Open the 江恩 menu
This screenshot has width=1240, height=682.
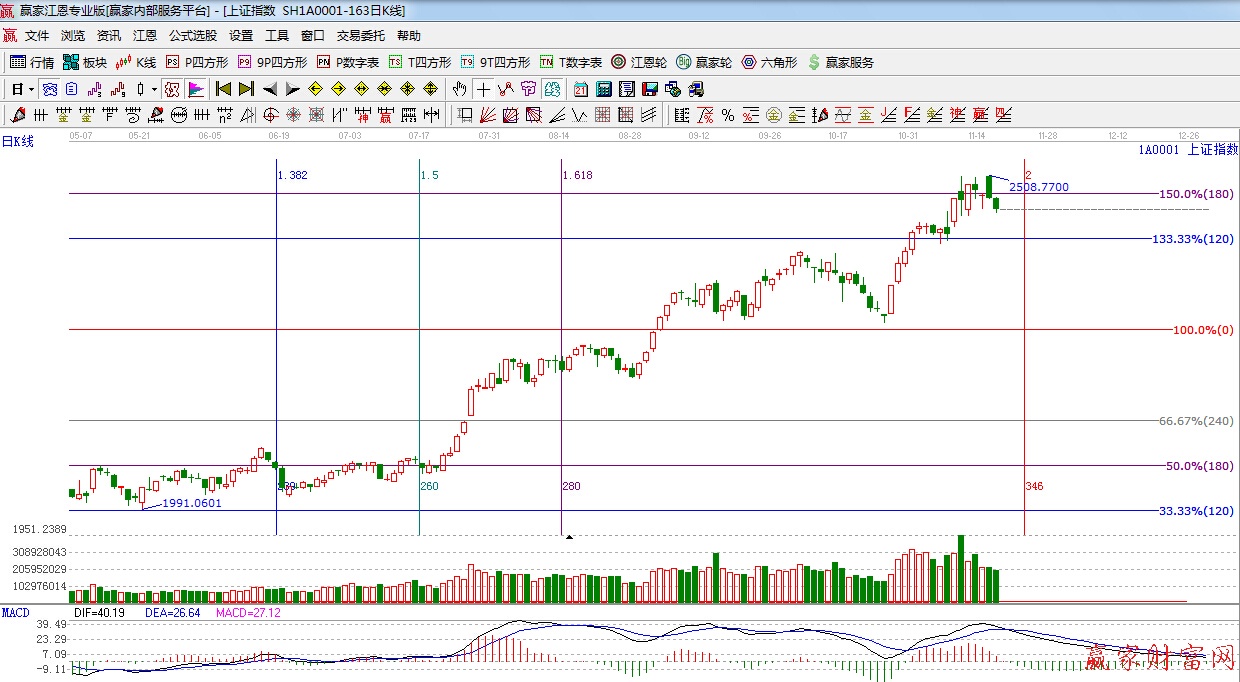(145, 35)
